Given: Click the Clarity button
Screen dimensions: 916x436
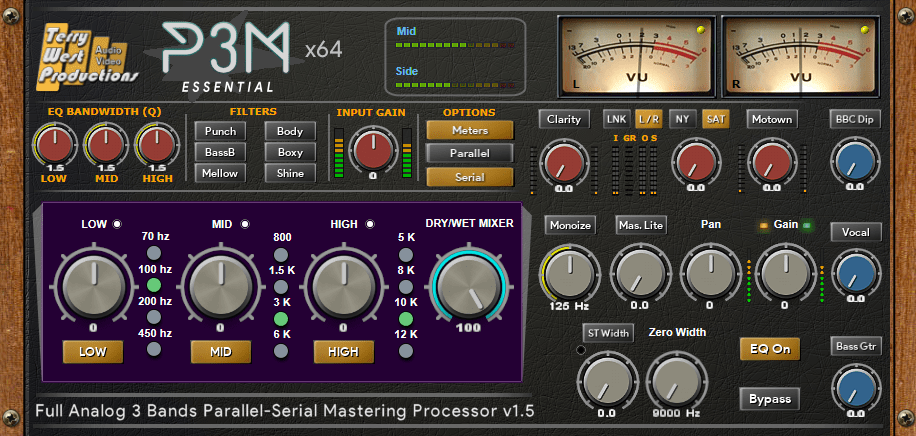Looking at the screenshot, I should (x=564, y=119).
